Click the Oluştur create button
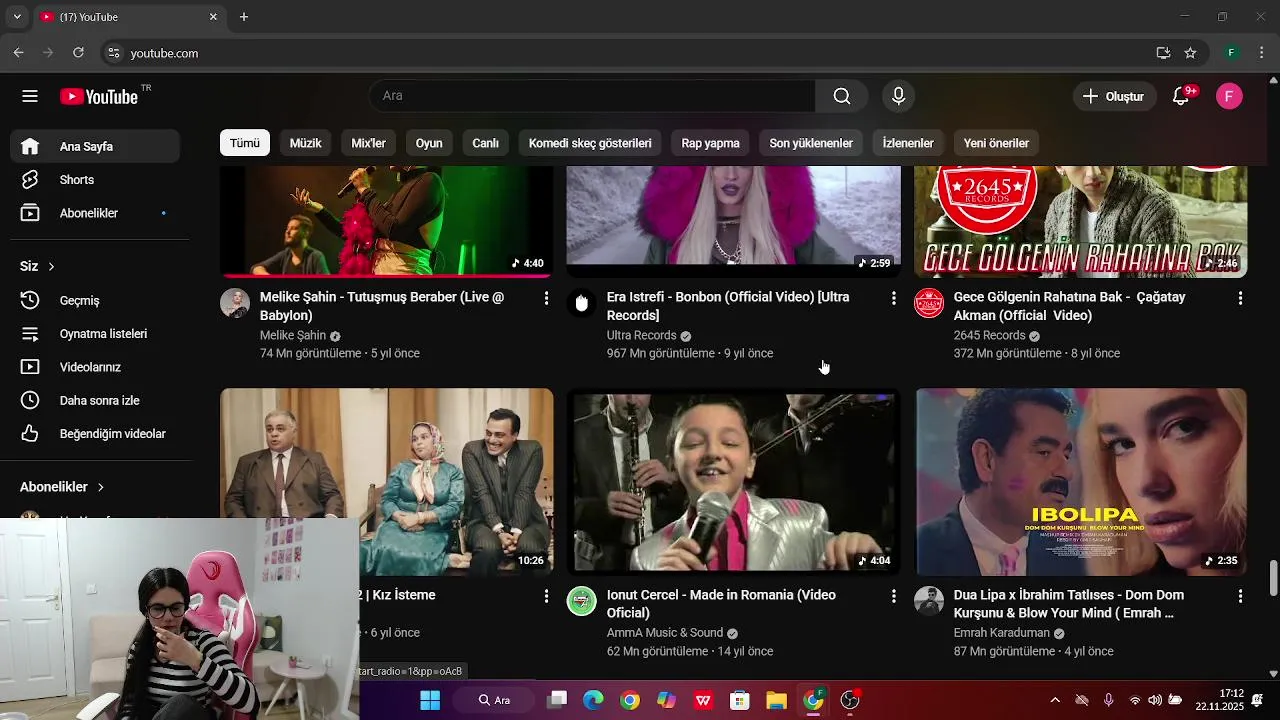The height and width of the screenshot is (720, 1280). tap(1113, 96)
